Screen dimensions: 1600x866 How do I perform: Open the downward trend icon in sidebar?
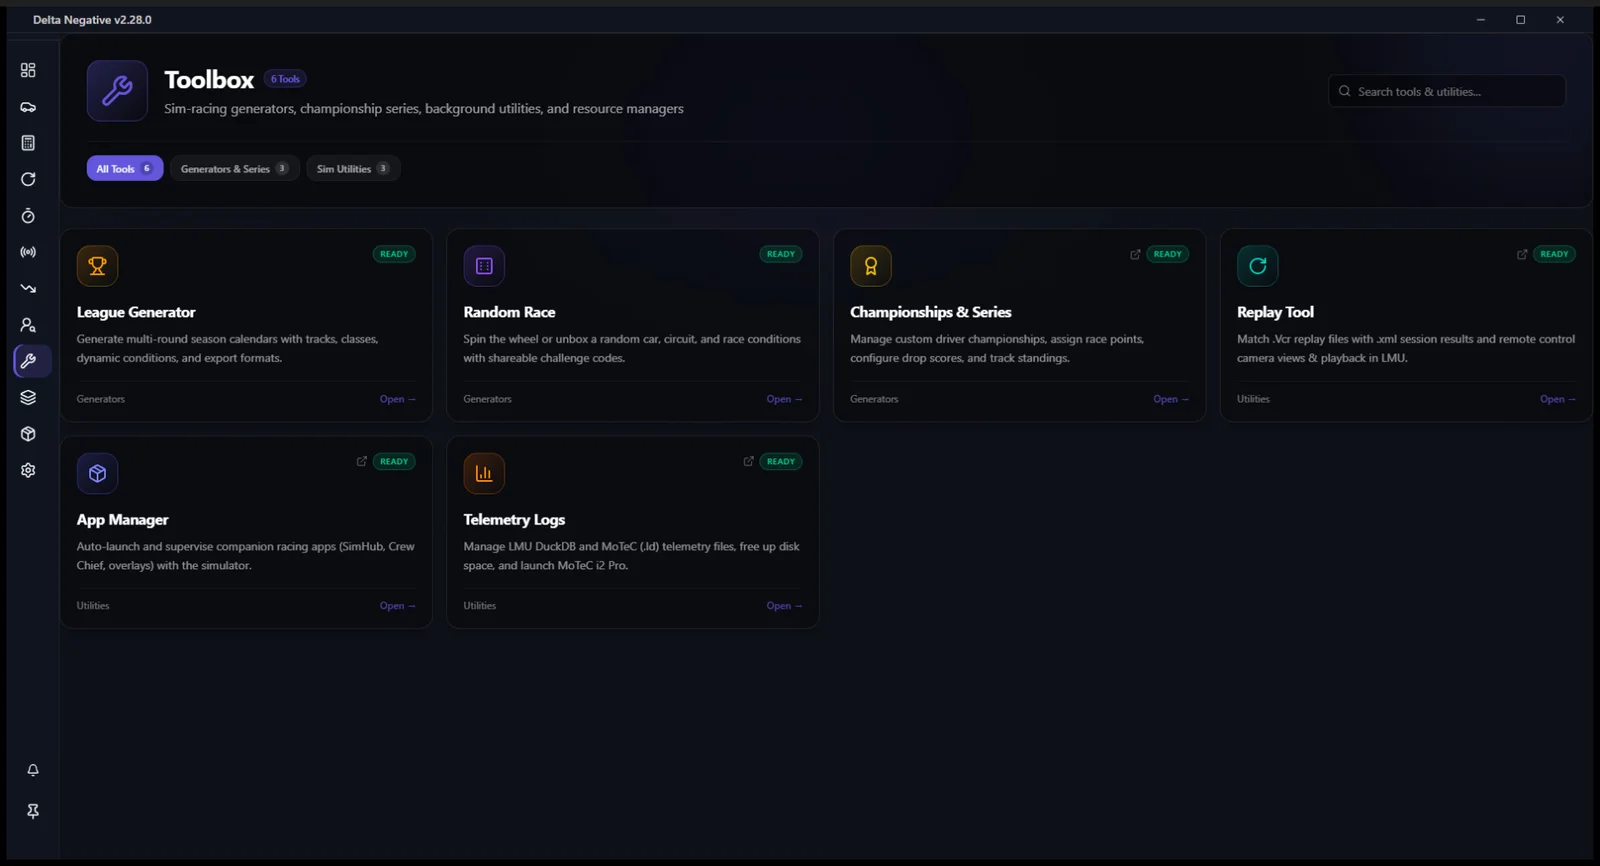28,288
